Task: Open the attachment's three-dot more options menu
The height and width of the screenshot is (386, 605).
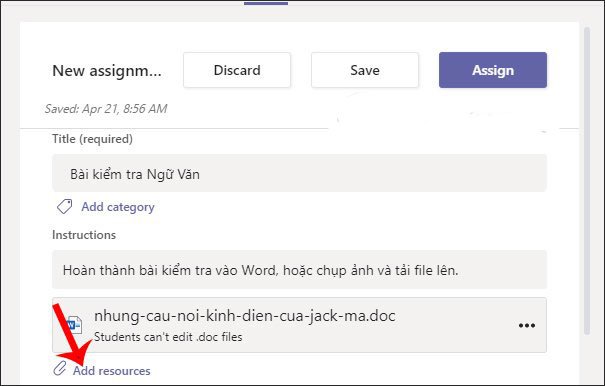Action: (527, 325)
